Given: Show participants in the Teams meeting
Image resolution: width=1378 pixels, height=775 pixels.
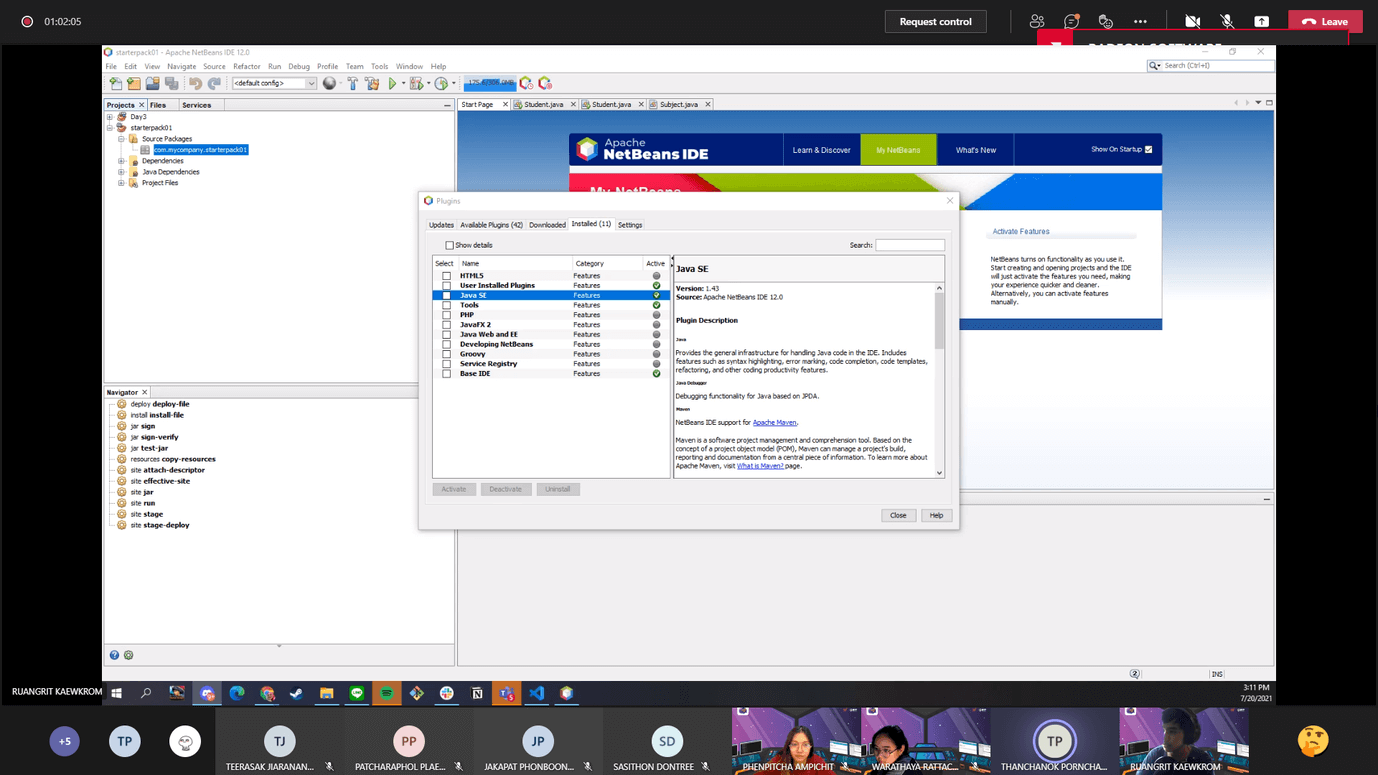Looking at the screenshot, I should point(1037,21).
